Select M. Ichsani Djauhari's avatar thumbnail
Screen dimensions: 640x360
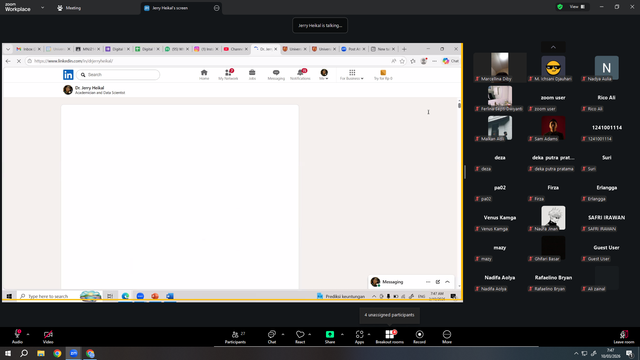click(553, 67)
